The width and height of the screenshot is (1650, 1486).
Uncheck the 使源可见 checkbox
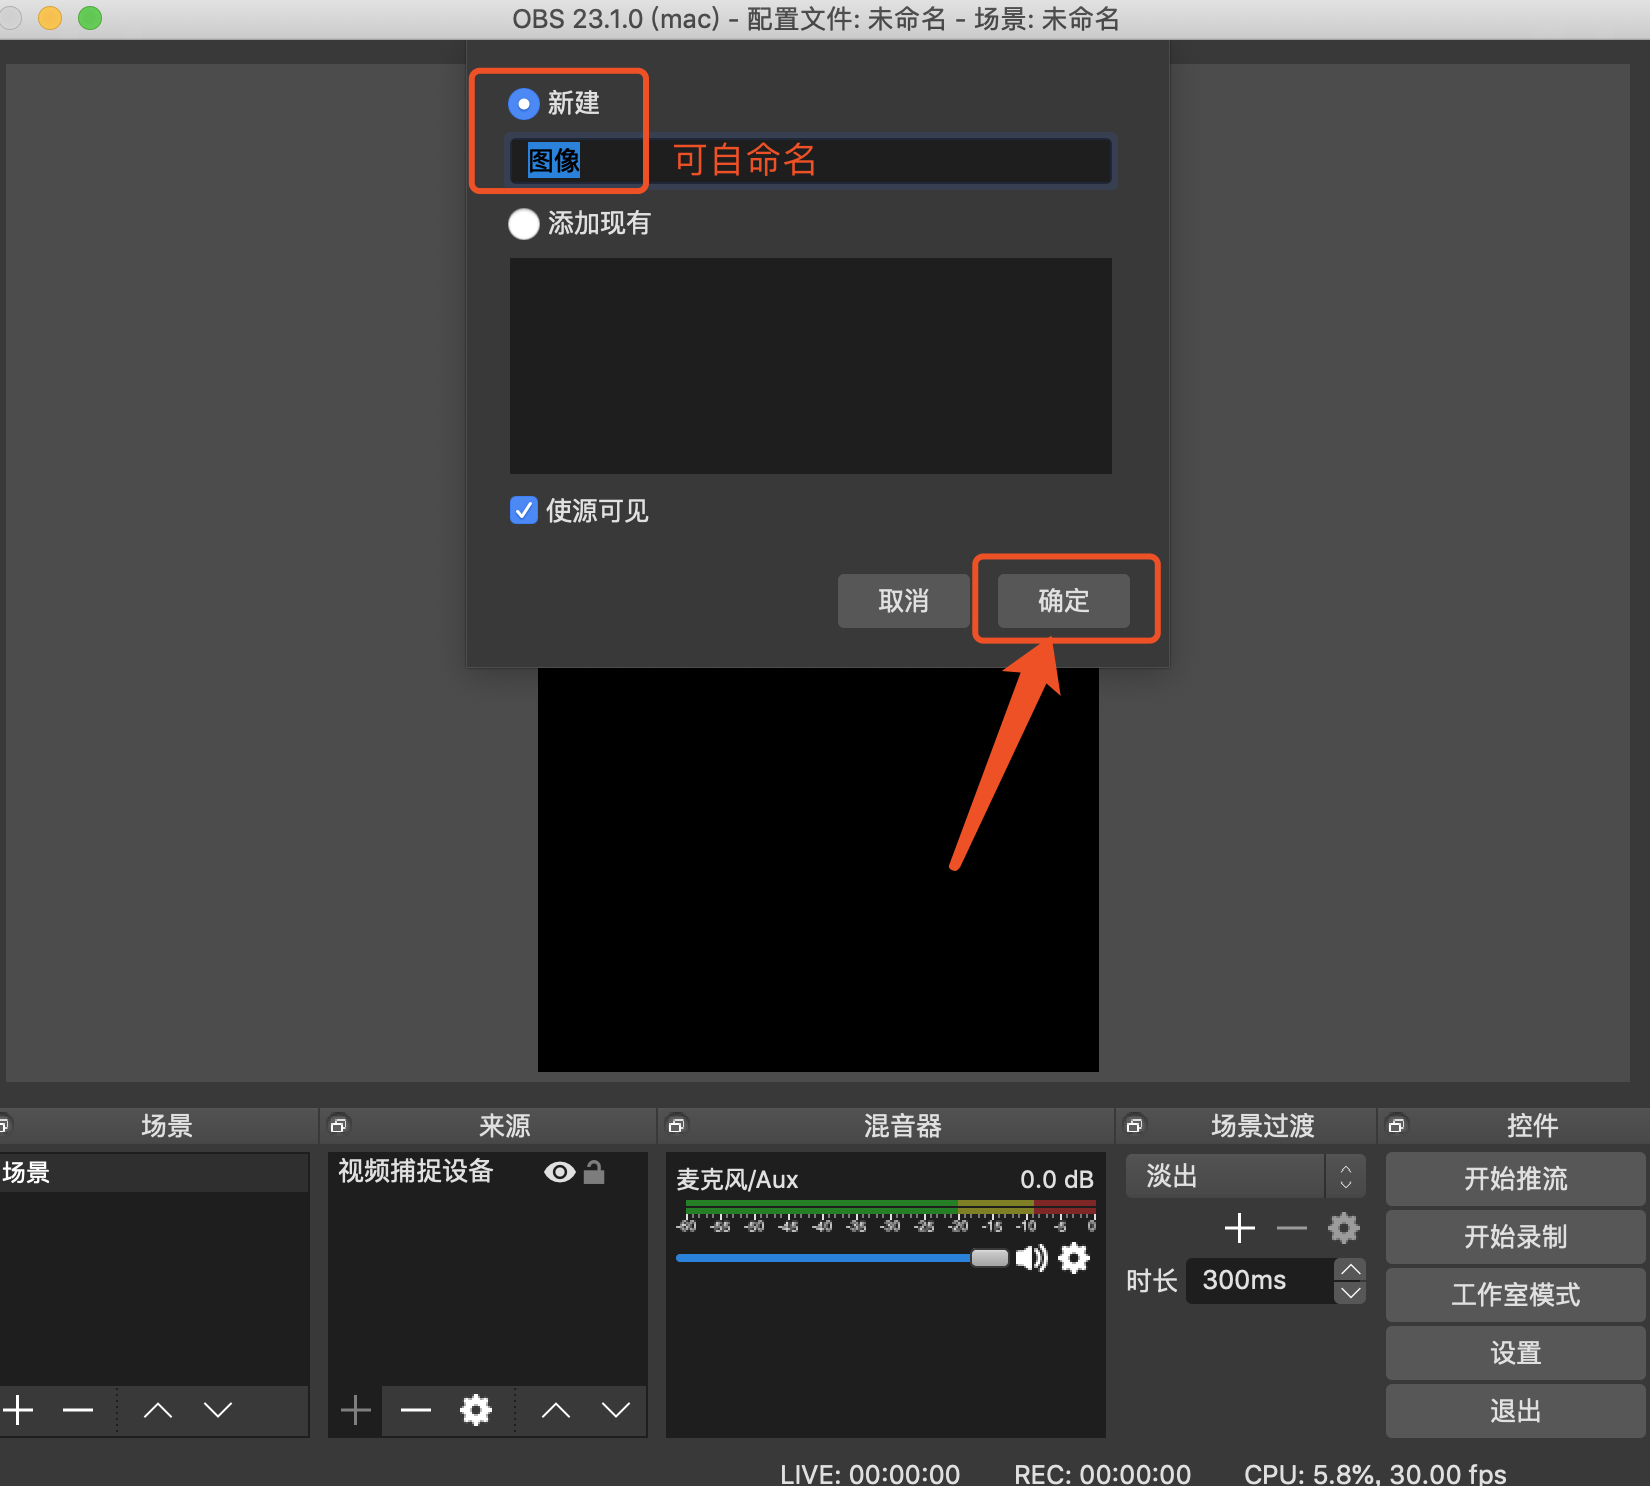(524, 511)
